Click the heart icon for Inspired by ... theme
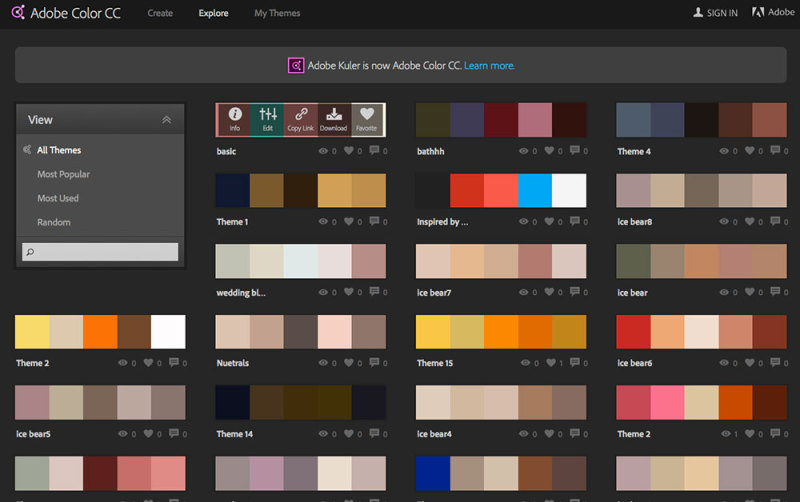This screenshot has width=800, height=502. (x=549, y=221)
